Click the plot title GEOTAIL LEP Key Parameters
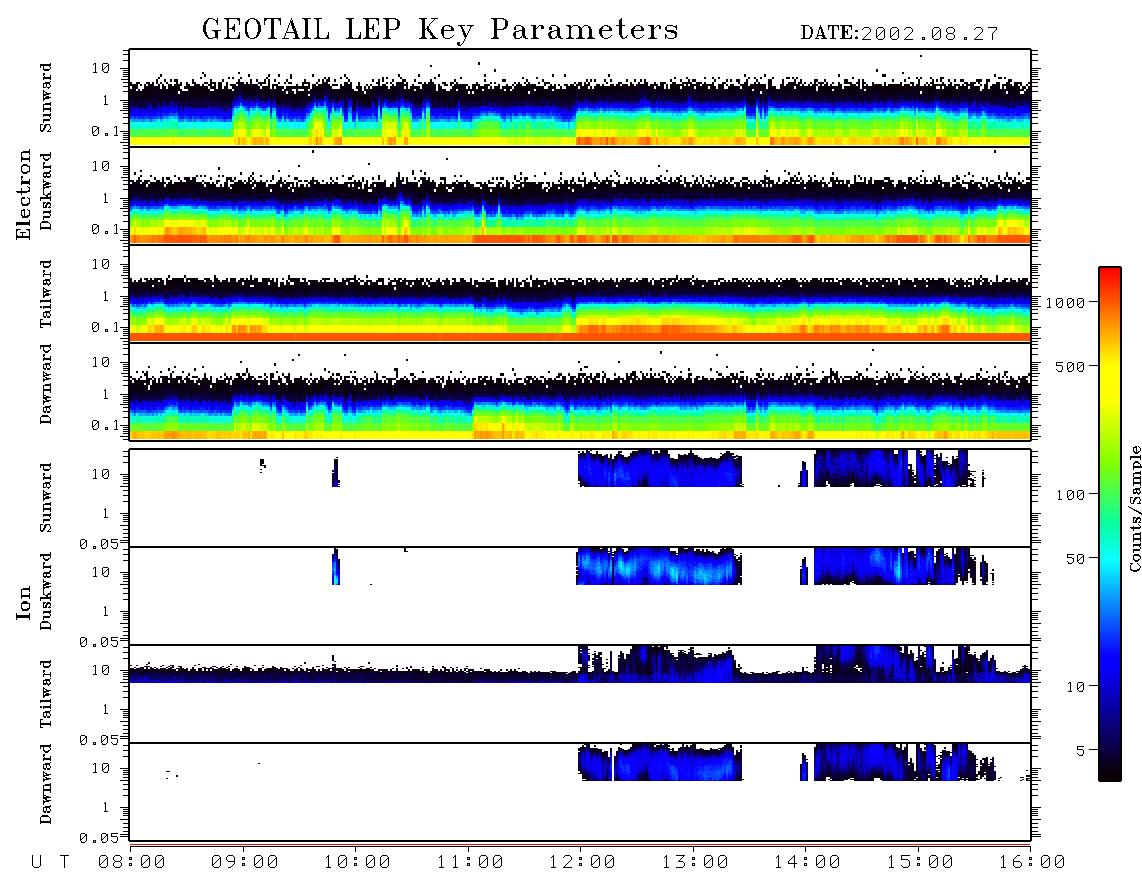This screenshot has width=1142, height=880. click(440, 30)
